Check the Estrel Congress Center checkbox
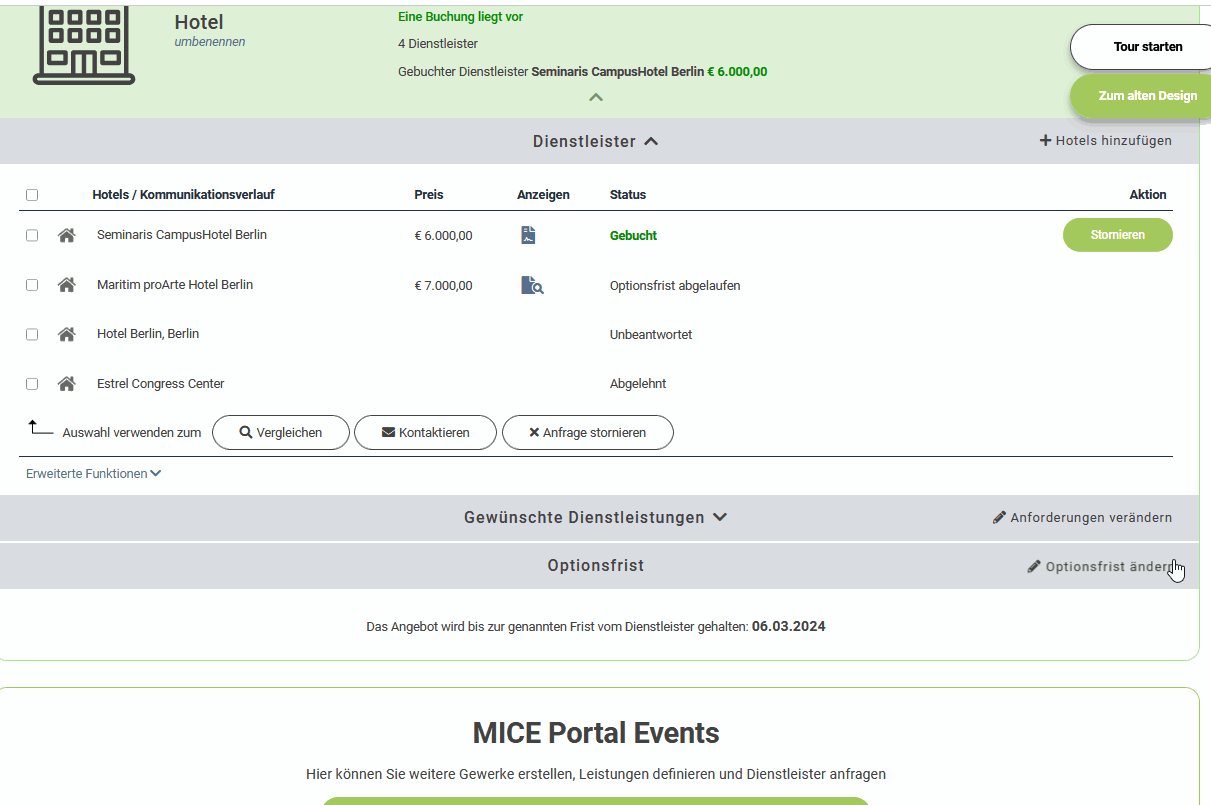The width and height of the screenshot is (1211, 805). [x=32, y=384]
